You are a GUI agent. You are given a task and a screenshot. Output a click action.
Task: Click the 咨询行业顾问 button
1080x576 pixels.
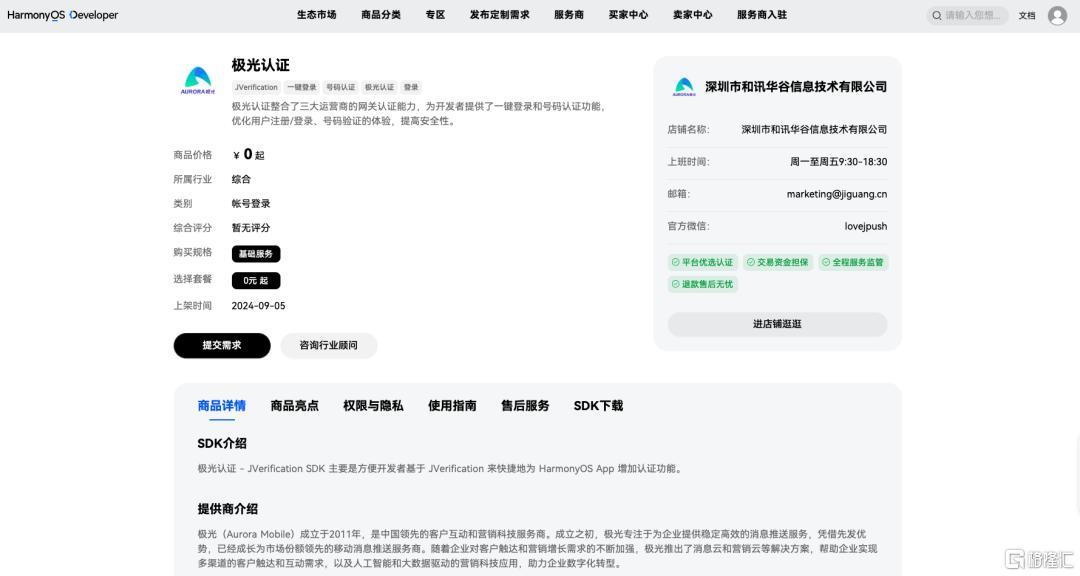(x=329, y=345)
